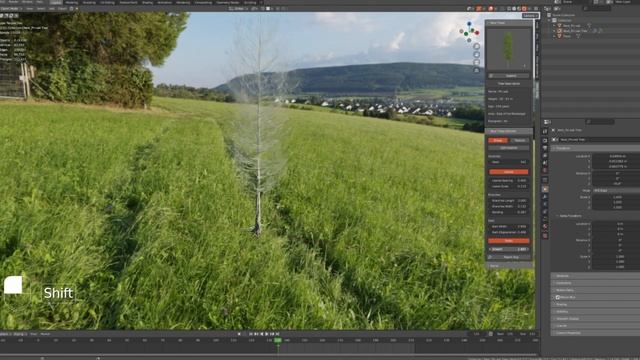Activate the orange Grow tab button
640x360 pixels.
click(498, 140)
